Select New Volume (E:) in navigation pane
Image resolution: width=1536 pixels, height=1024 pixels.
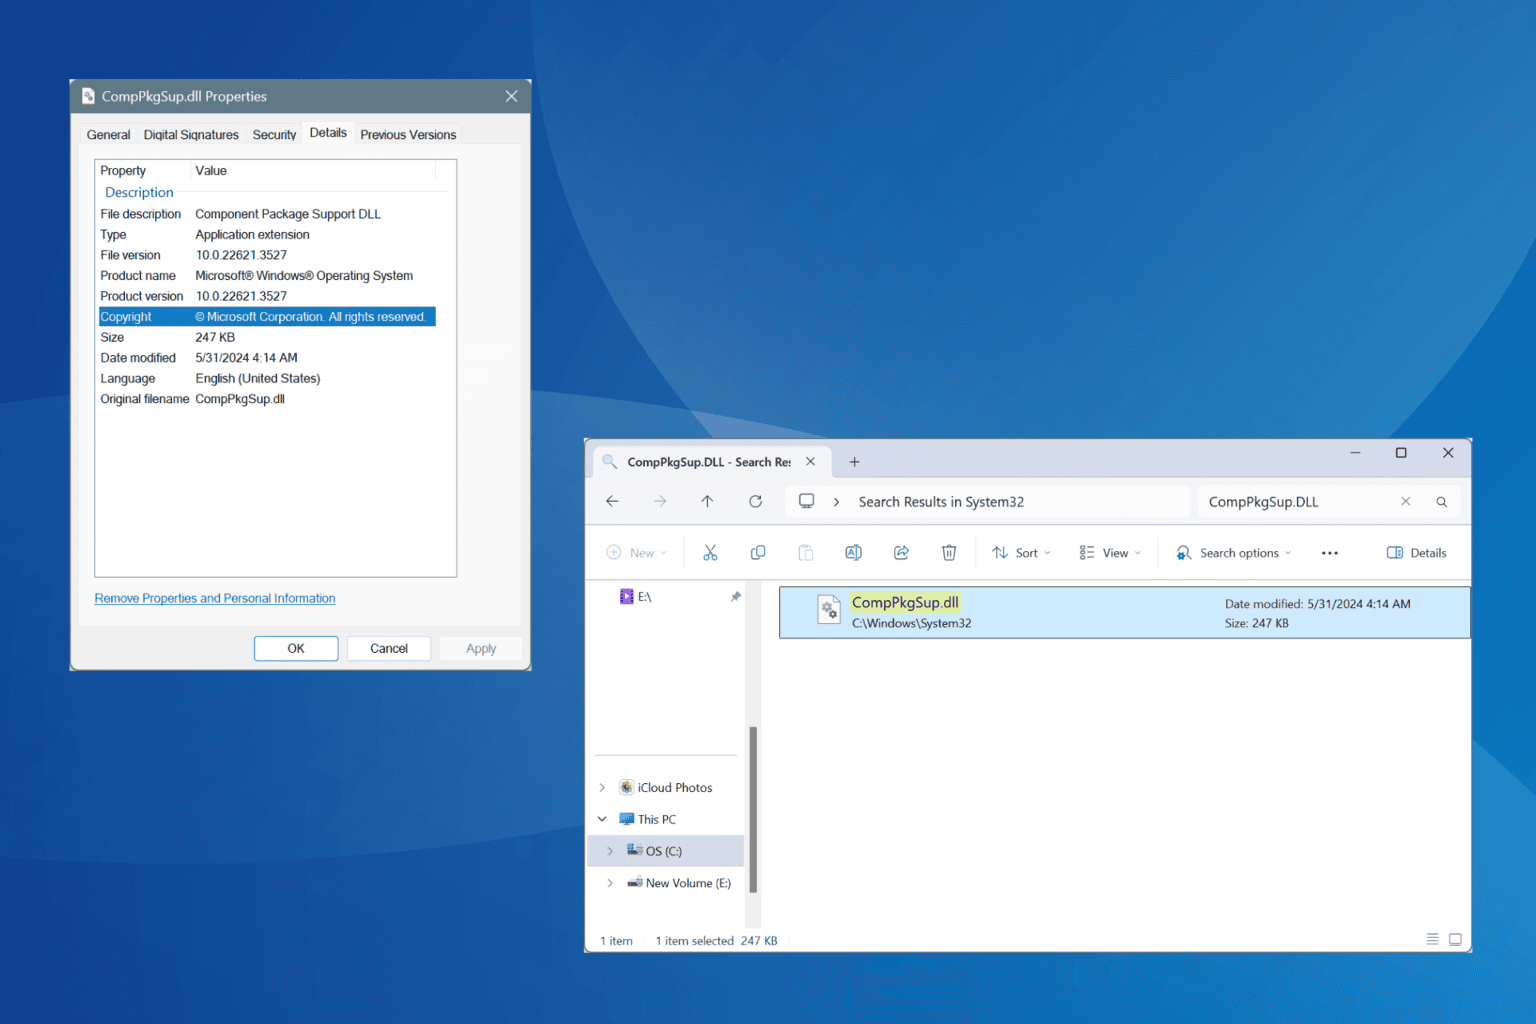click(x=679, y=883)
